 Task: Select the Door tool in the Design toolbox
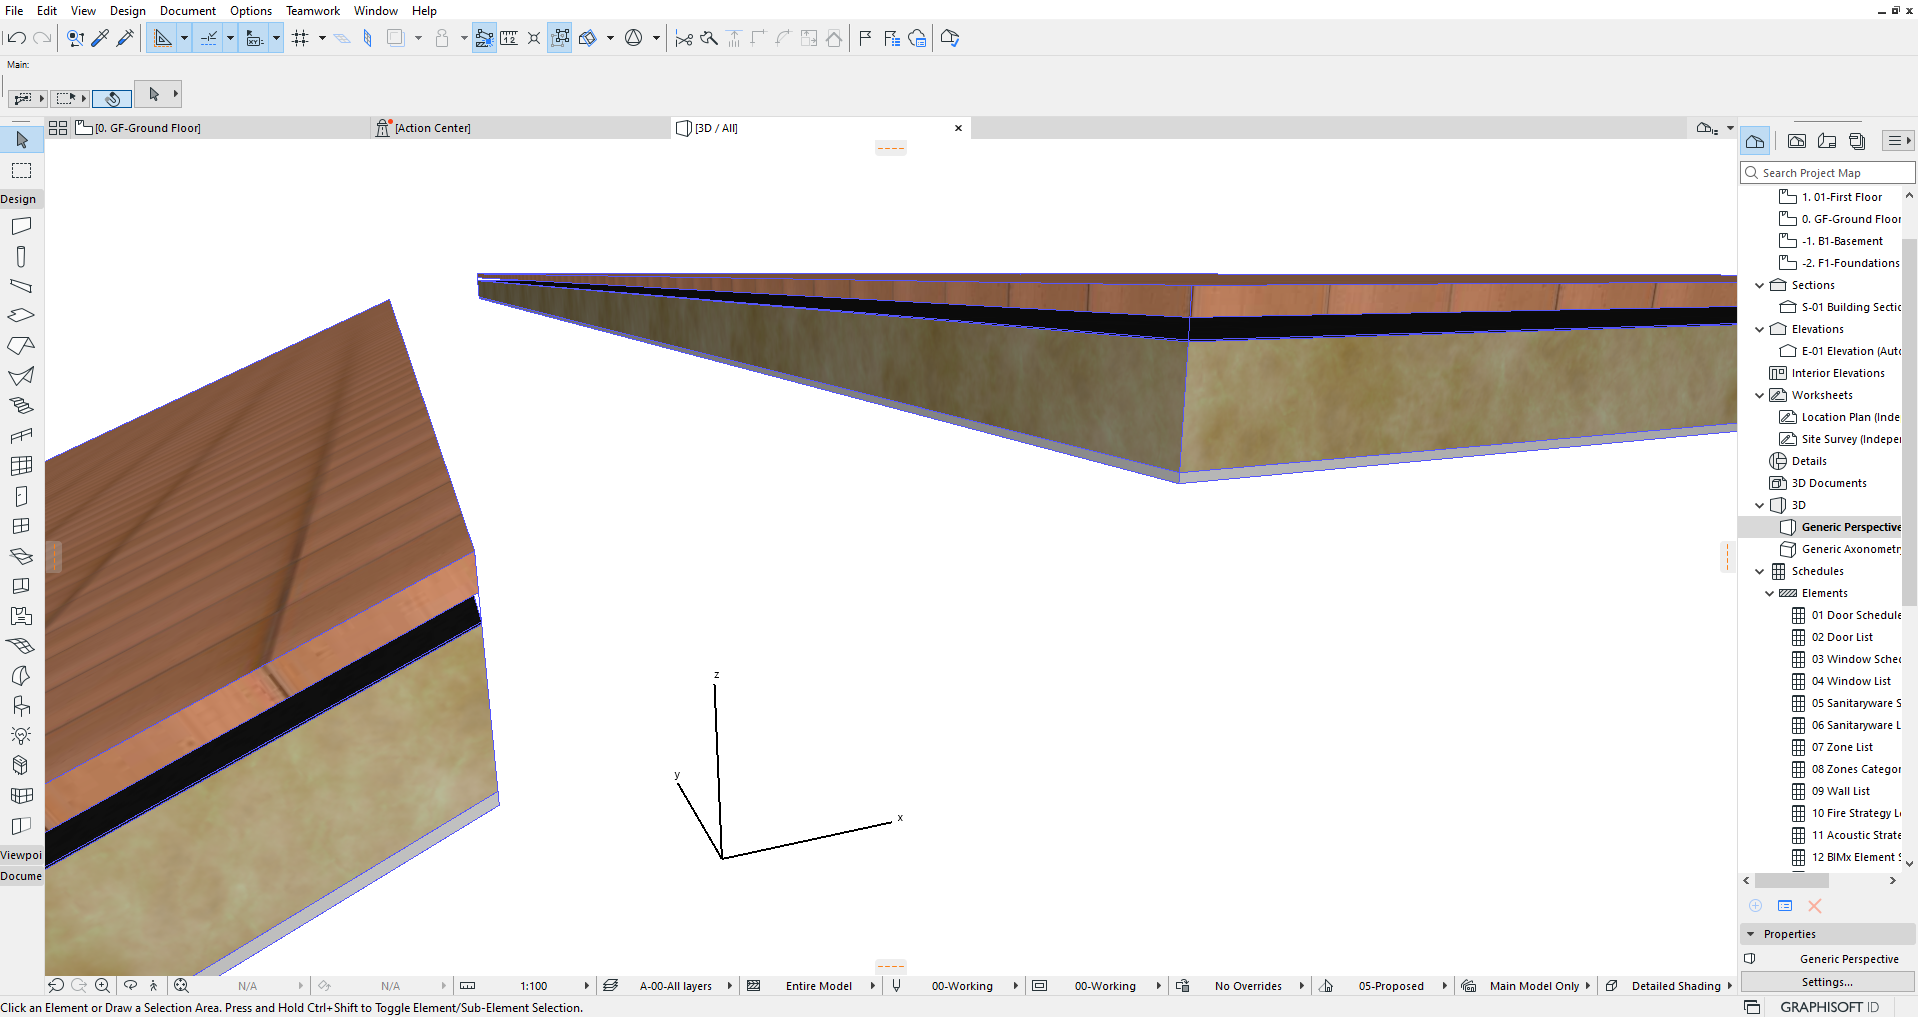[22, 495]
